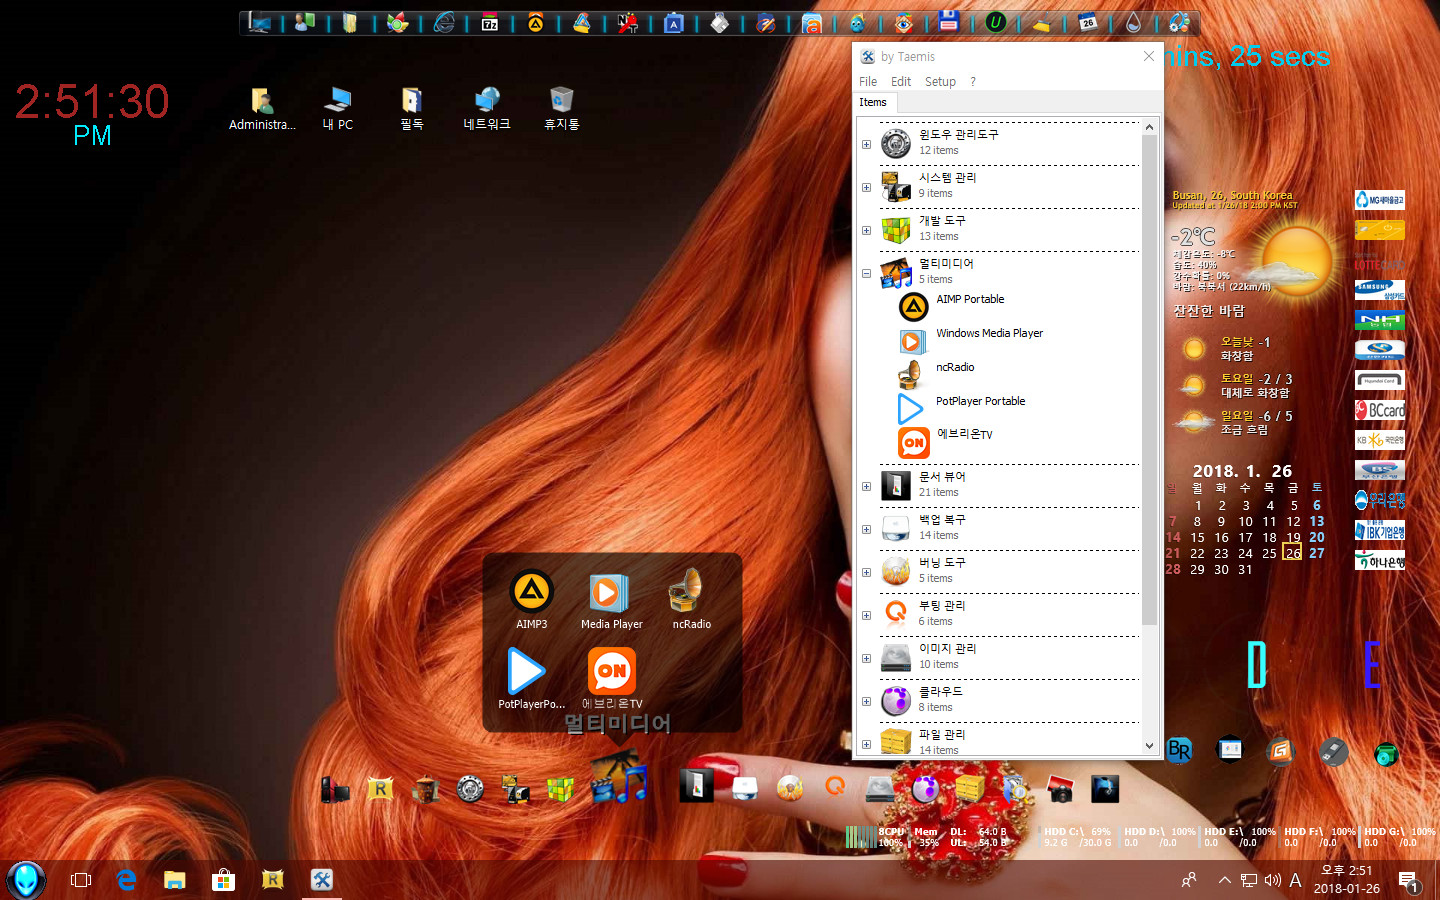Expand the 클라우드 group
This screenshot has height=900, width=1440.
866,702
